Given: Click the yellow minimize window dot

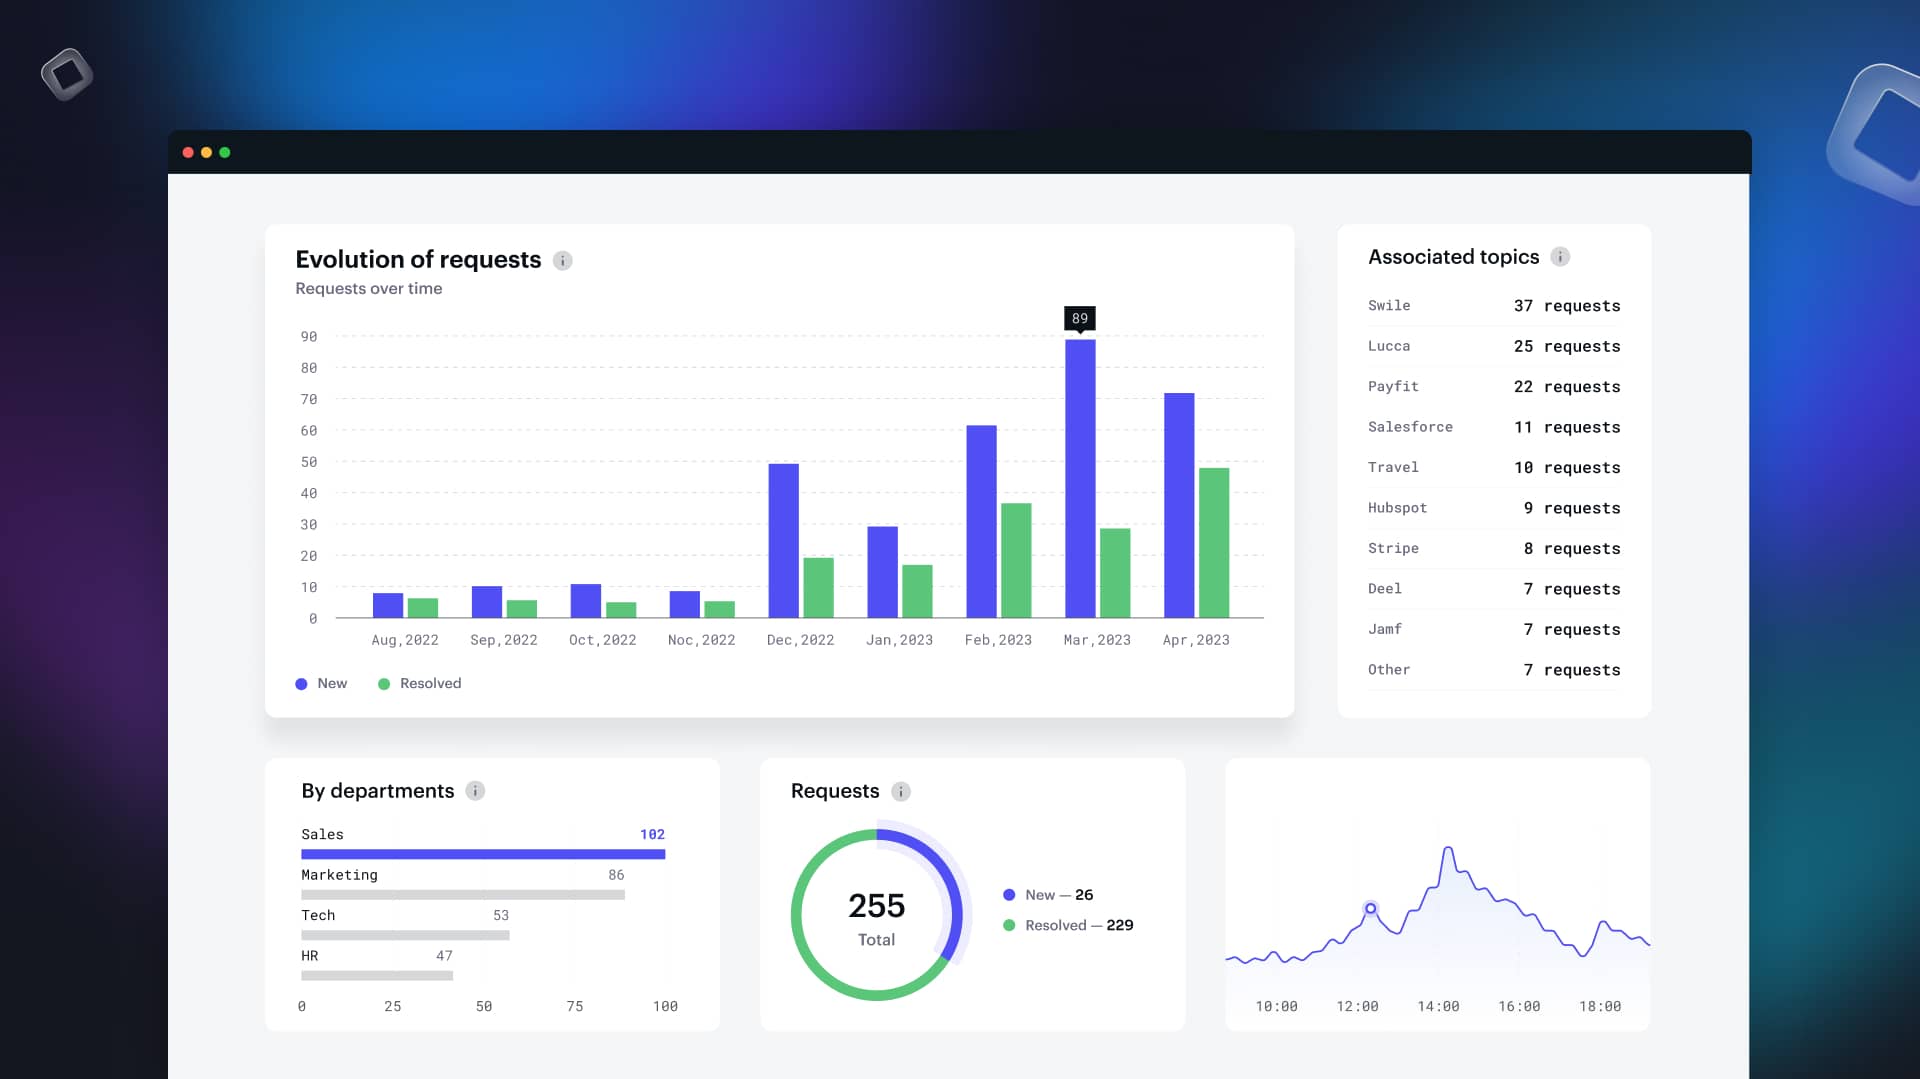Looking at the screenshot, I should pyautogui.click(x=206, y=153).
